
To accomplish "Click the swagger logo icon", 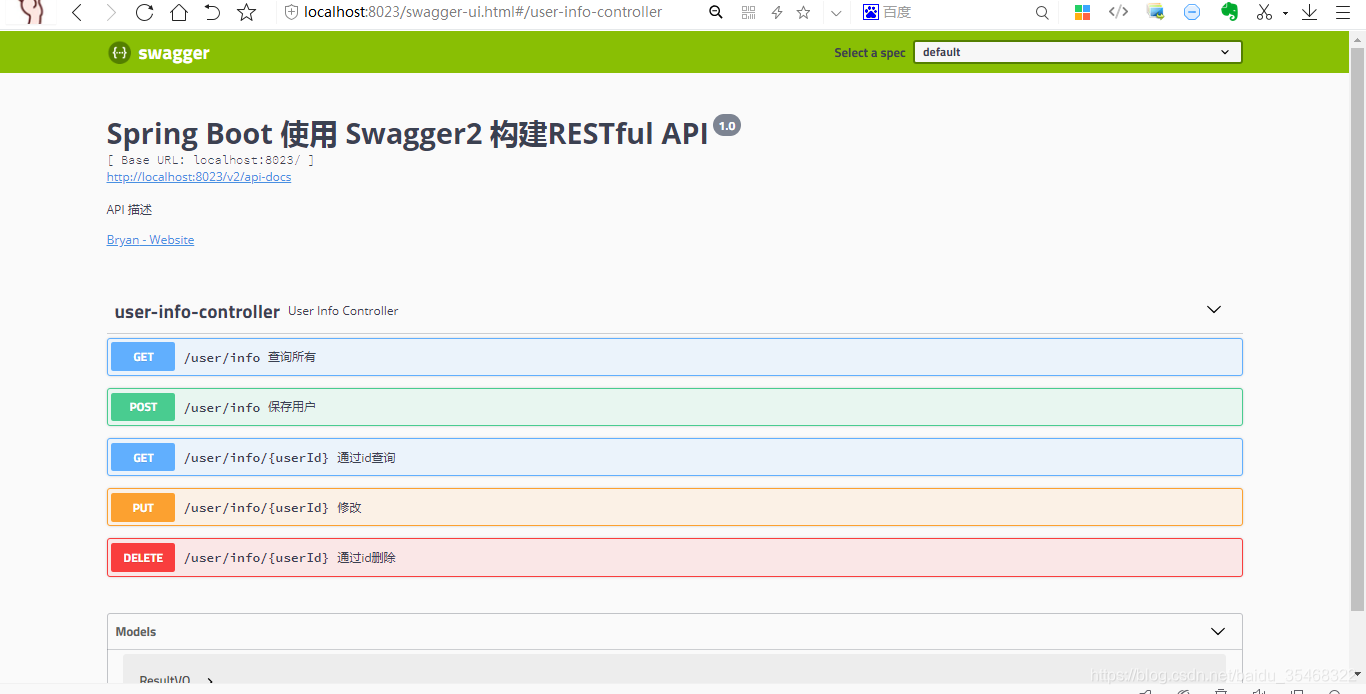I will pyautogui.click(x=119, y=52).
